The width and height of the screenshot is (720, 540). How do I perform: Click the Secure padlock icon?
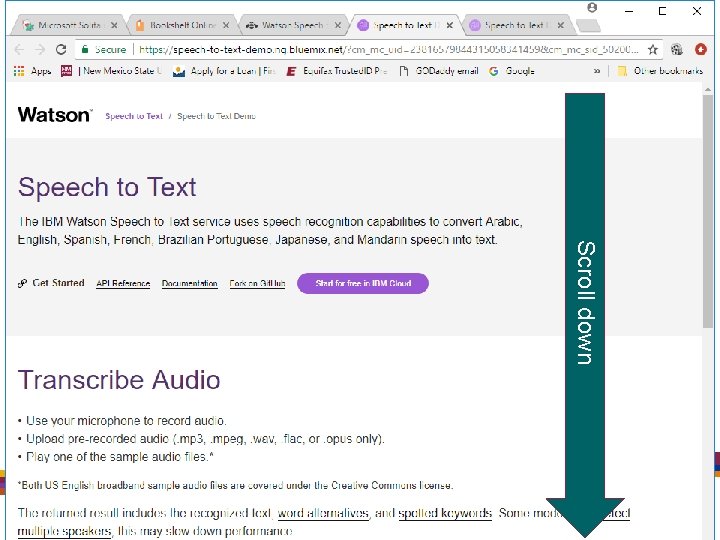84,50
